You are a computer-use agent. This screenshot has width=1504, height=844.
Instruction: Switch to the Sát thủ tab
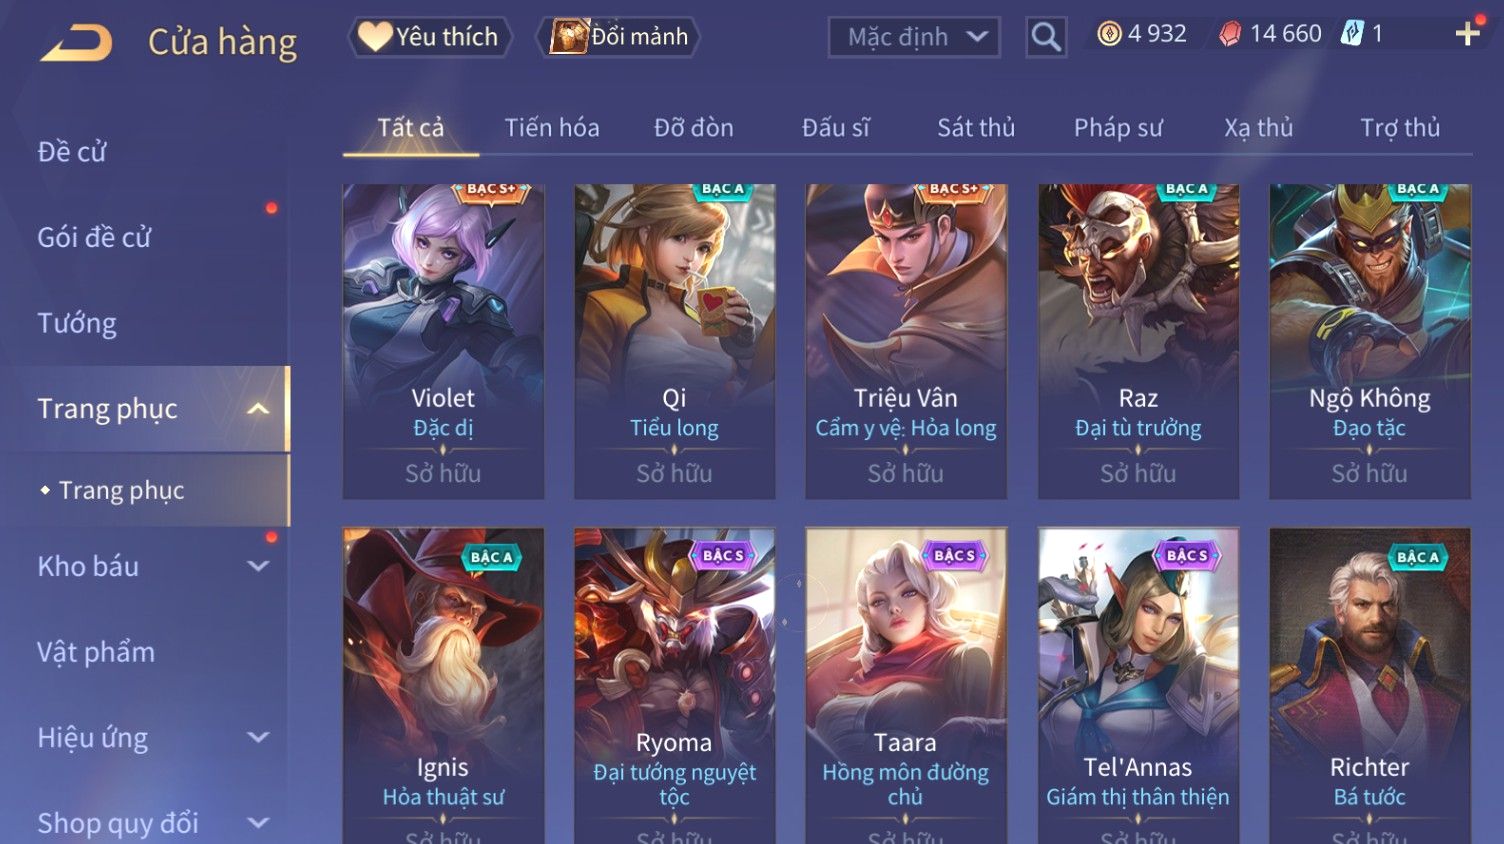click(976, 128)
